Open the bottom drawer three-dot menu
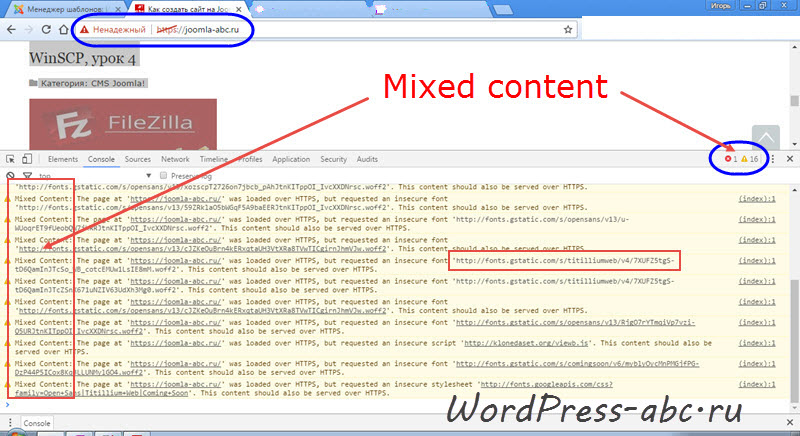 pyautogui.click(x=10, y=423)
